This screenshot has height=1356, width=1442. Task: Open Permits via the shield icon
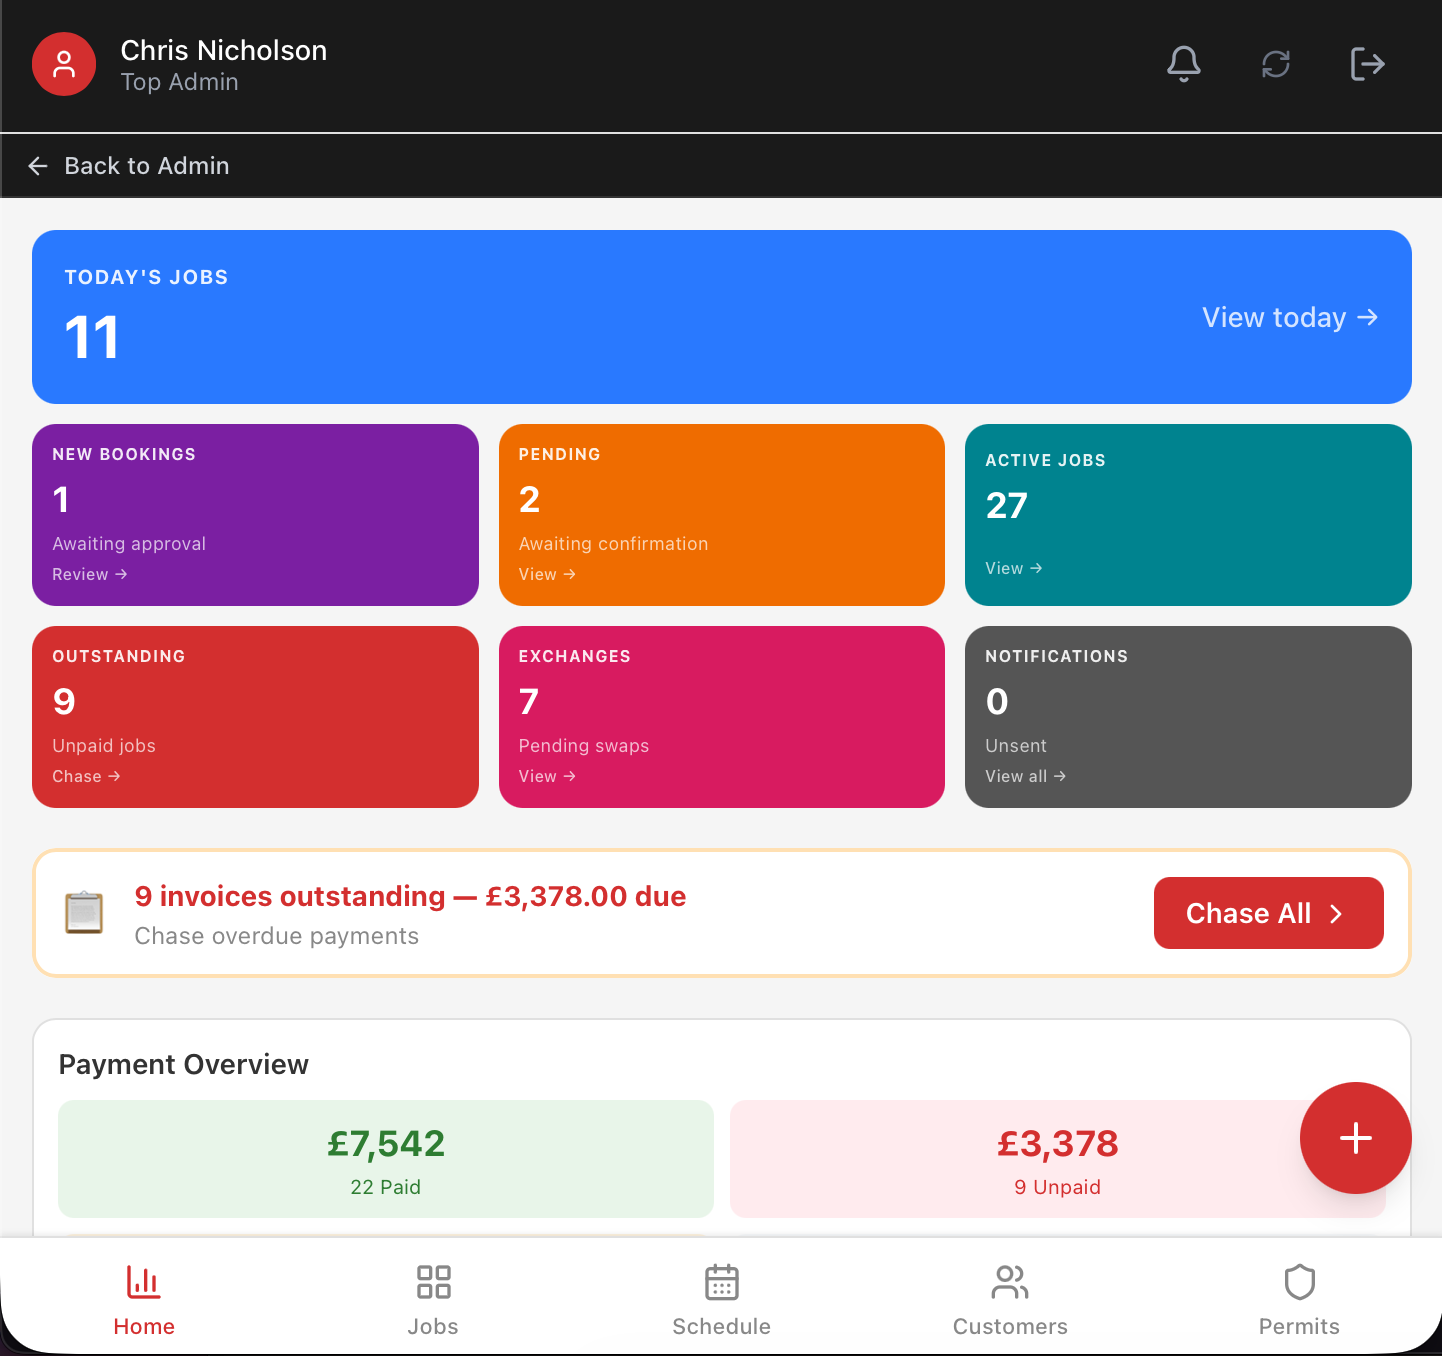tap(1299, 1282)
